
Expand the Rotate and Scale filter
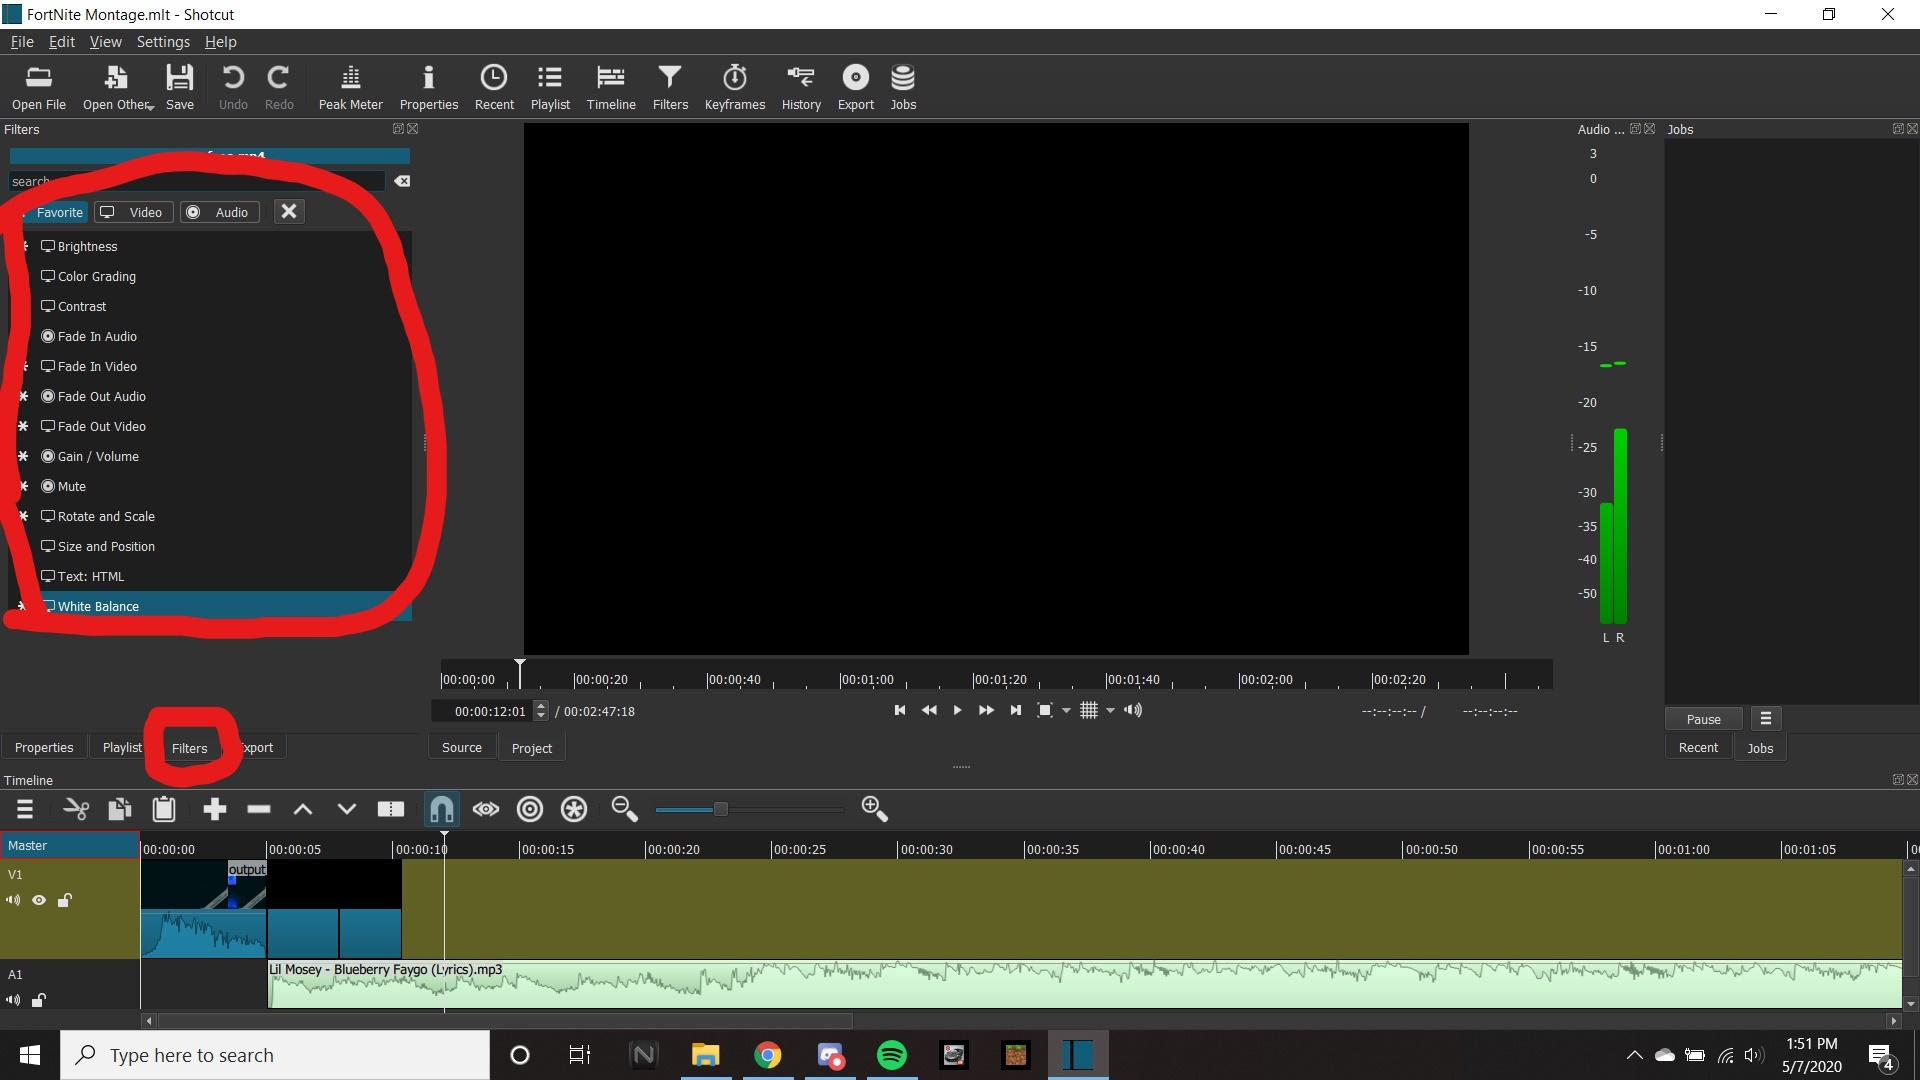105,516
